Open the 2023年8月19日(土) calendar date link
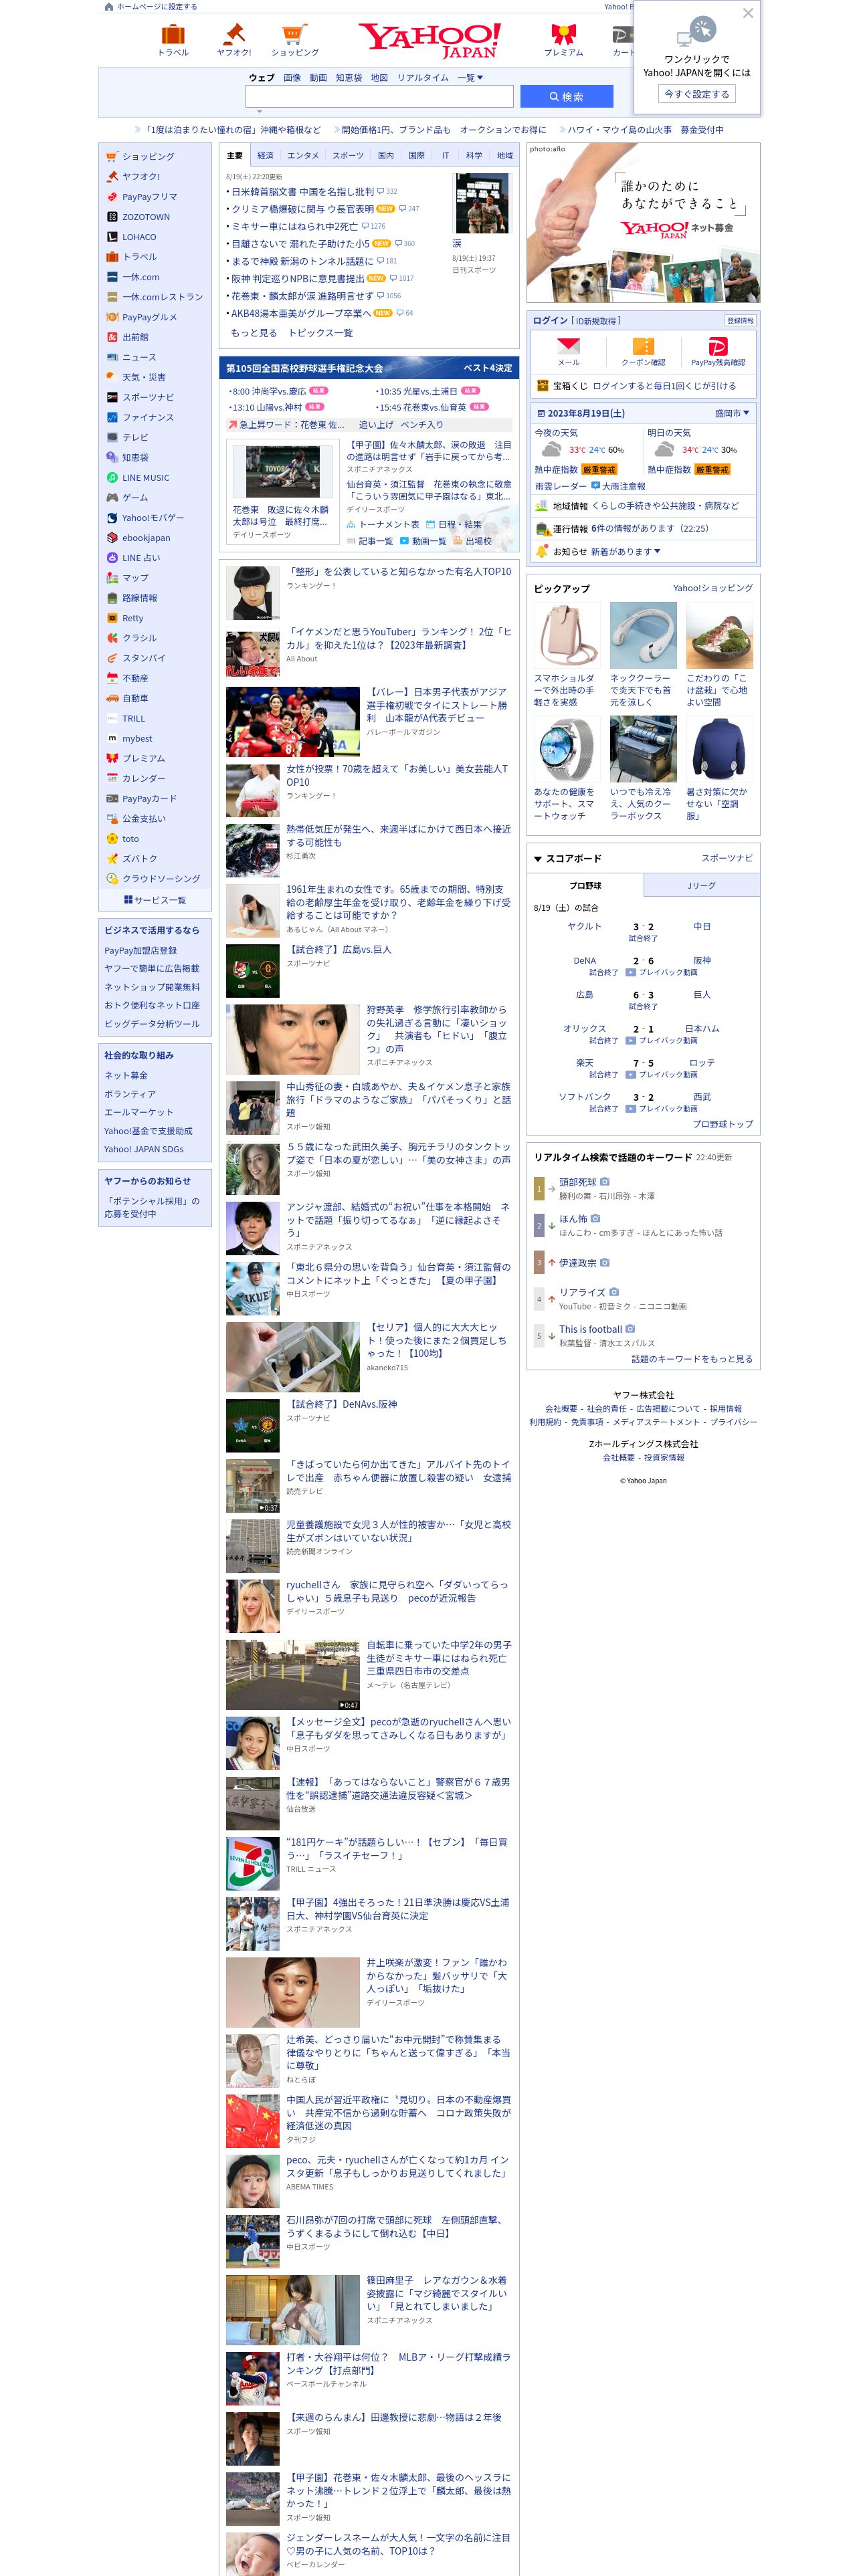859x2576 pixels. coord(580,413)
